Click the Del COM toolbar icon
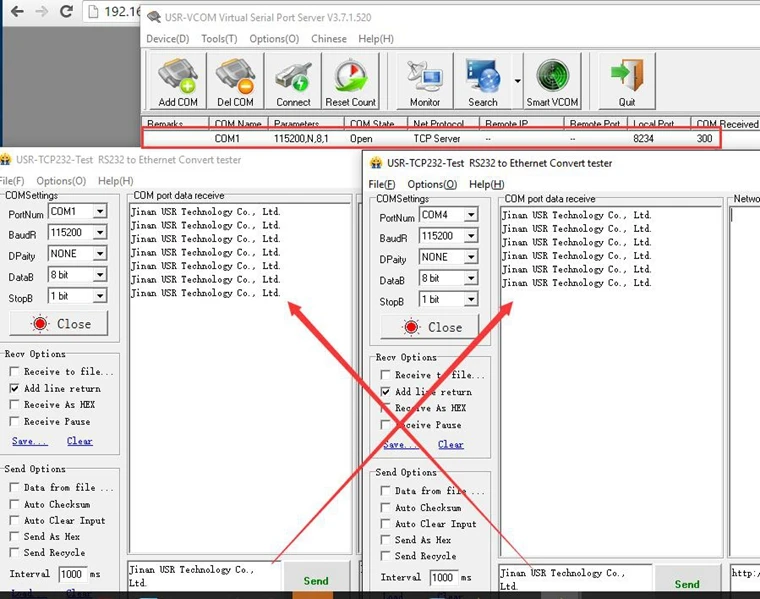Image resolution: width=760 pixels, height=599 pixels. (x=235, y=81)
